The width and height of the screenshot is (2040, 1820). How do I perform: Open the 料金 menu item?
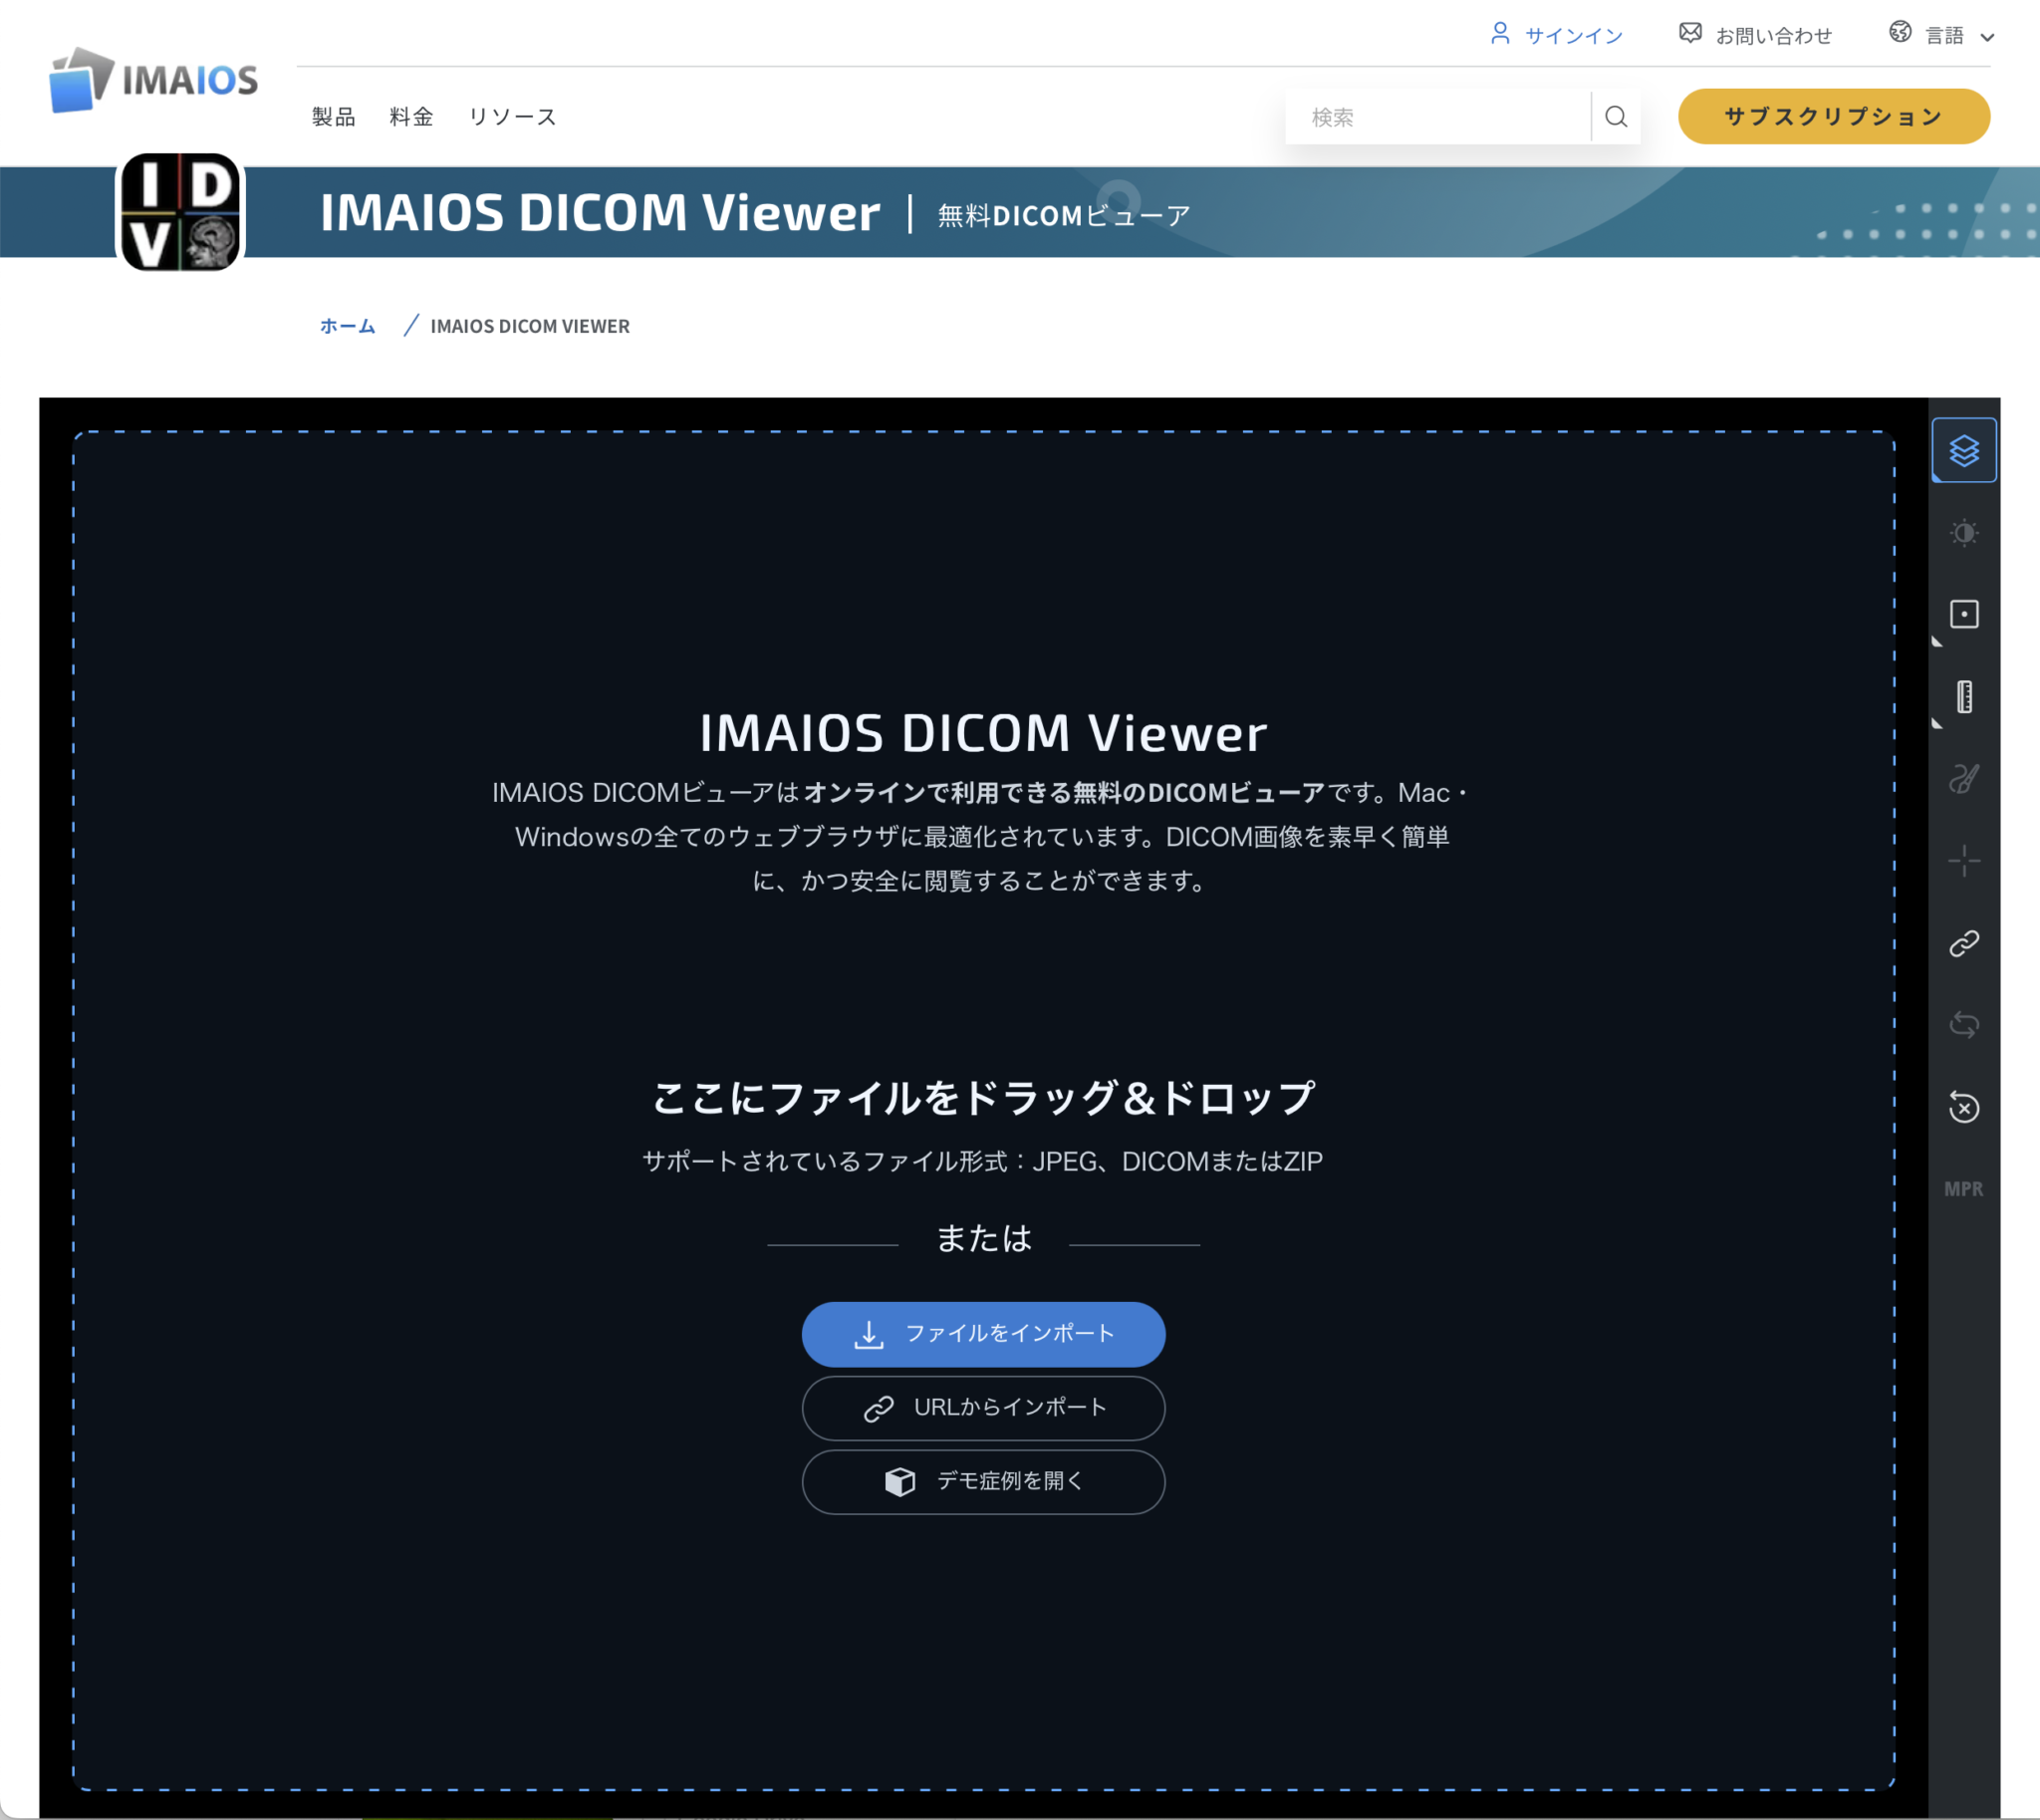click(411, 117)
